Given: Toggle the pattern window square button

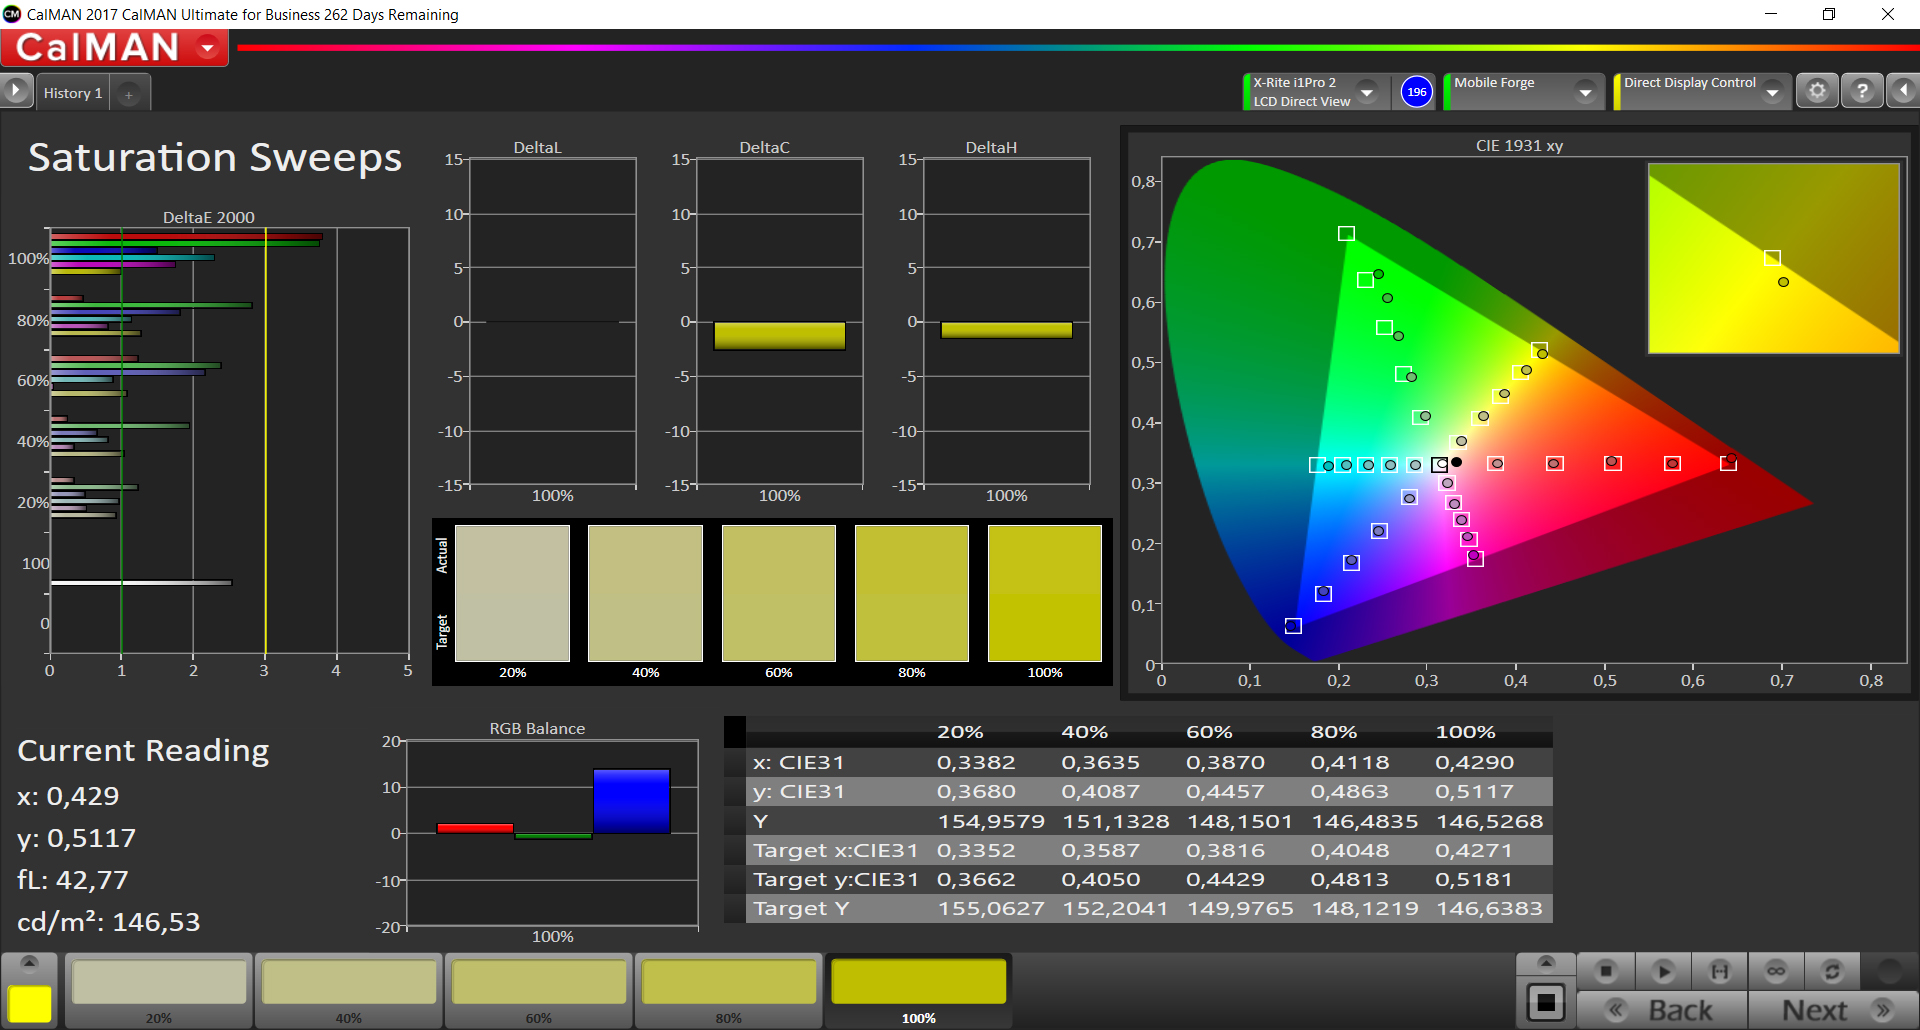Looking at the screenshot, I should 1546,1002.
